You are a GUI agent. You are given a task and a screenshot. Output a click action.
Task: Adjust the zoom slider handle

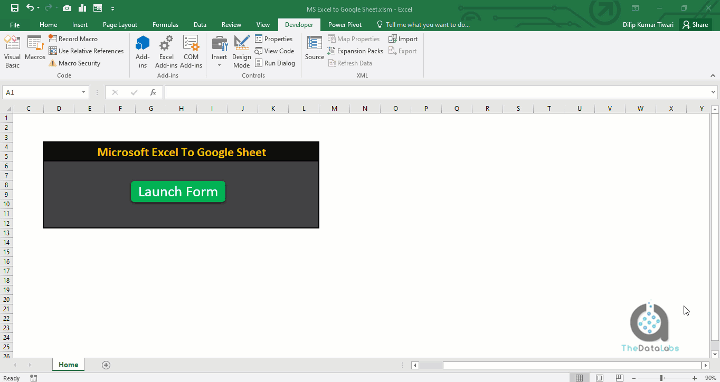pos(662,378)
